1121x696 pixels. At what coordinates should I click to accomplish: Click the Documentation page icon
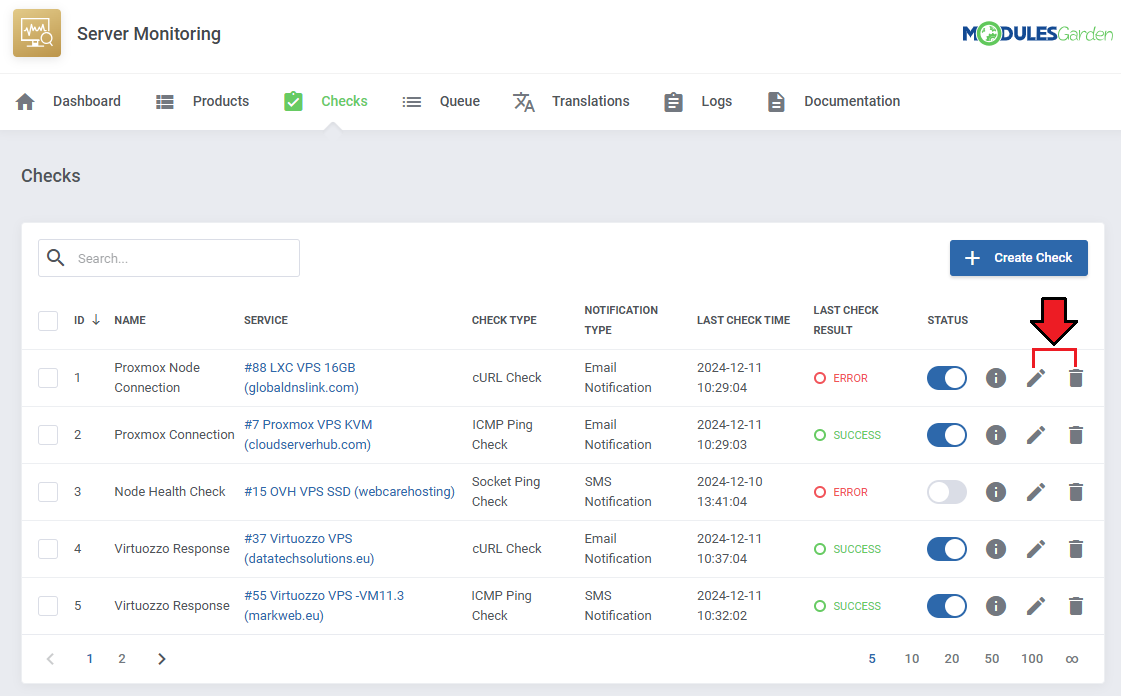click(x=776, y=101)
